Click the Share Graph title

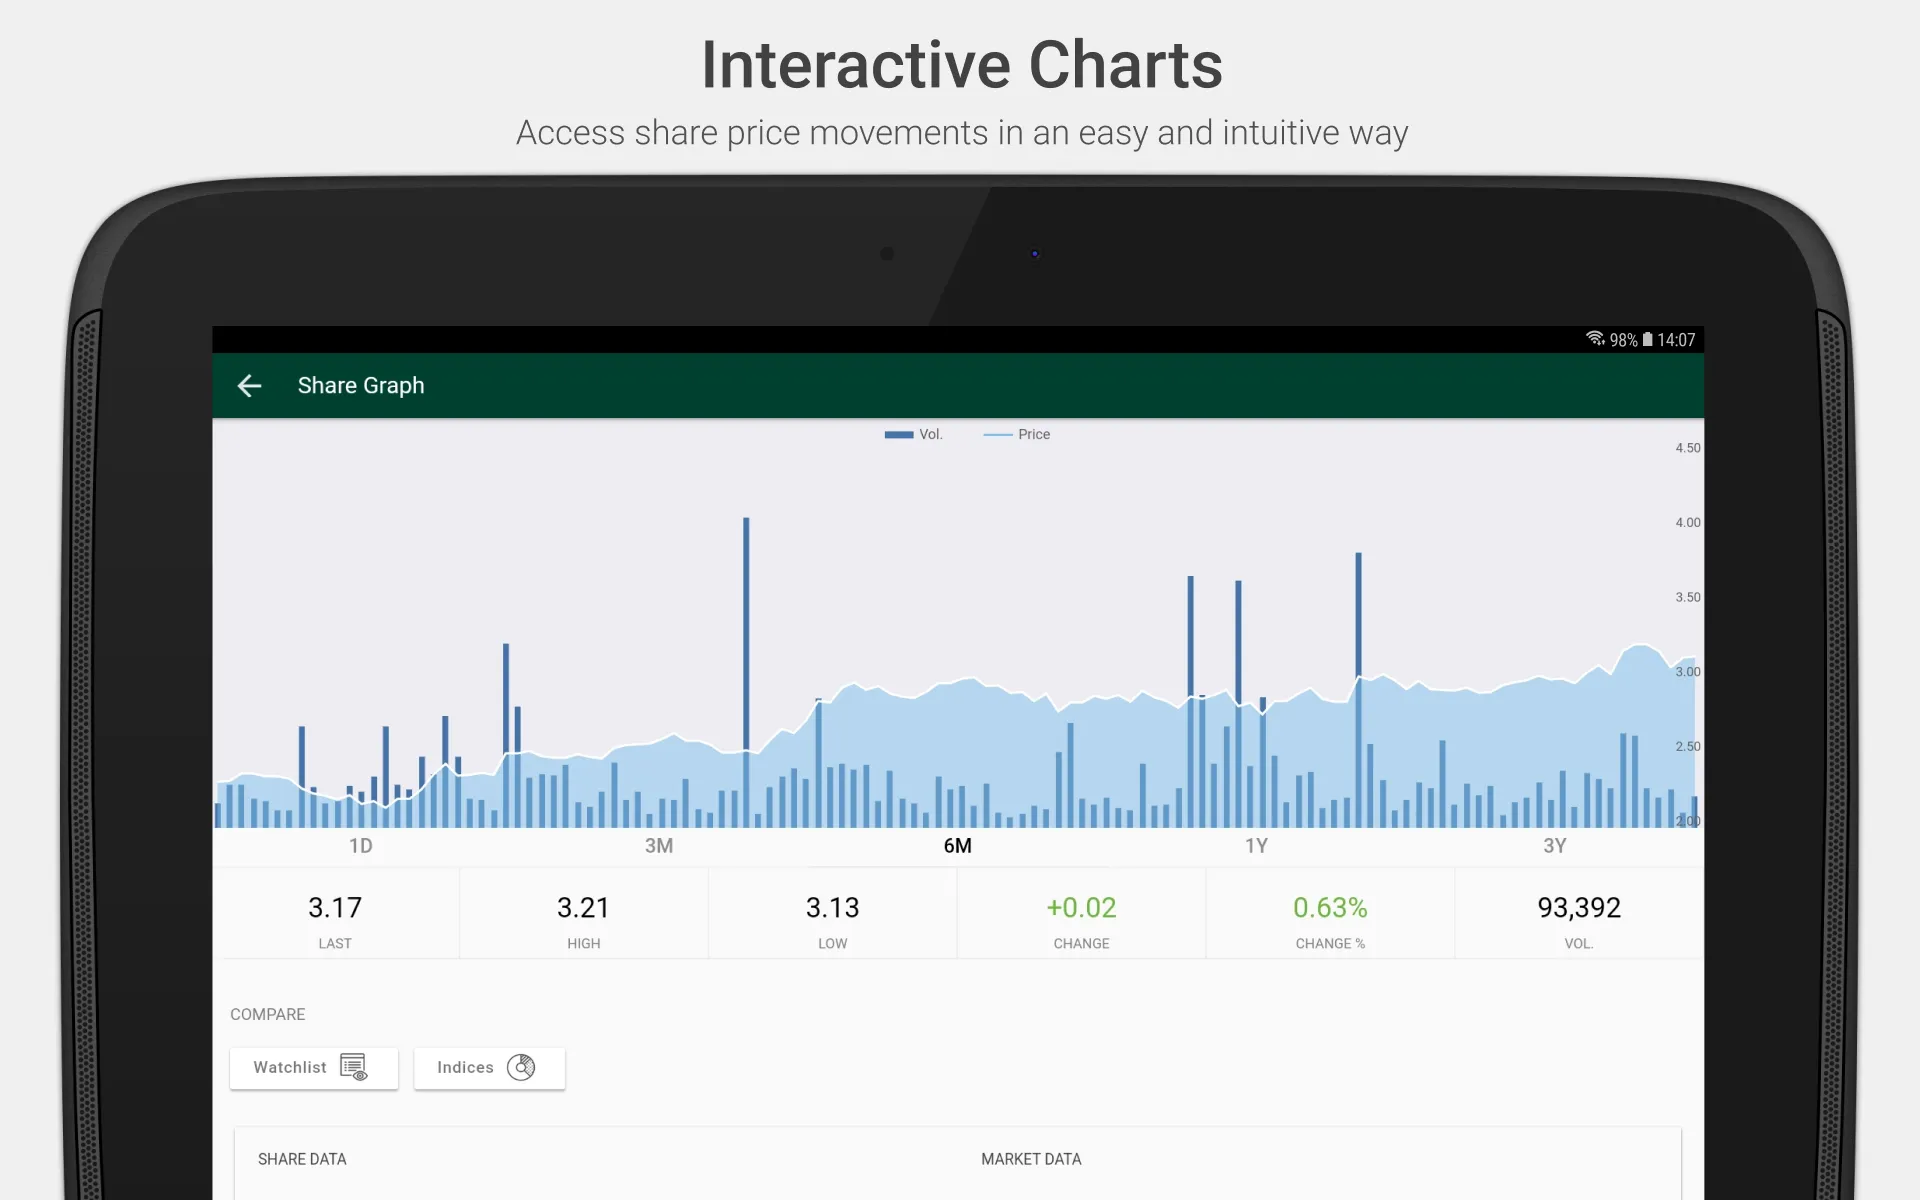(361, 385)
